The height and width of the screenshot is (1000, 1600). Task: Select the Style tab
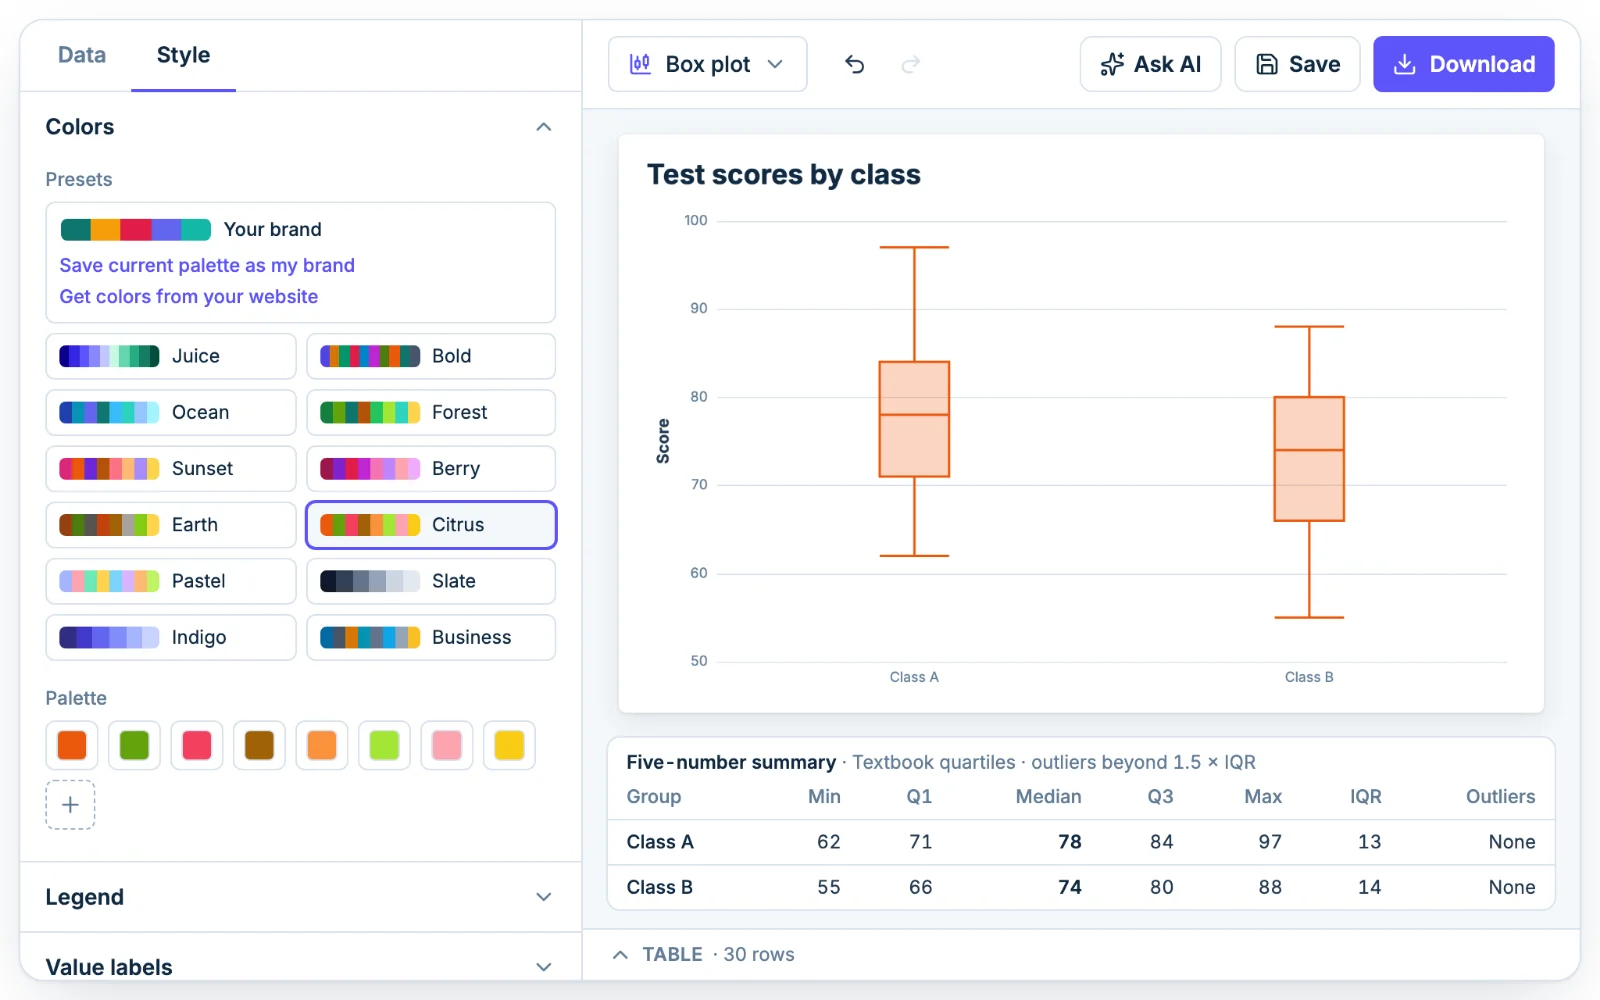click(183, 55)
